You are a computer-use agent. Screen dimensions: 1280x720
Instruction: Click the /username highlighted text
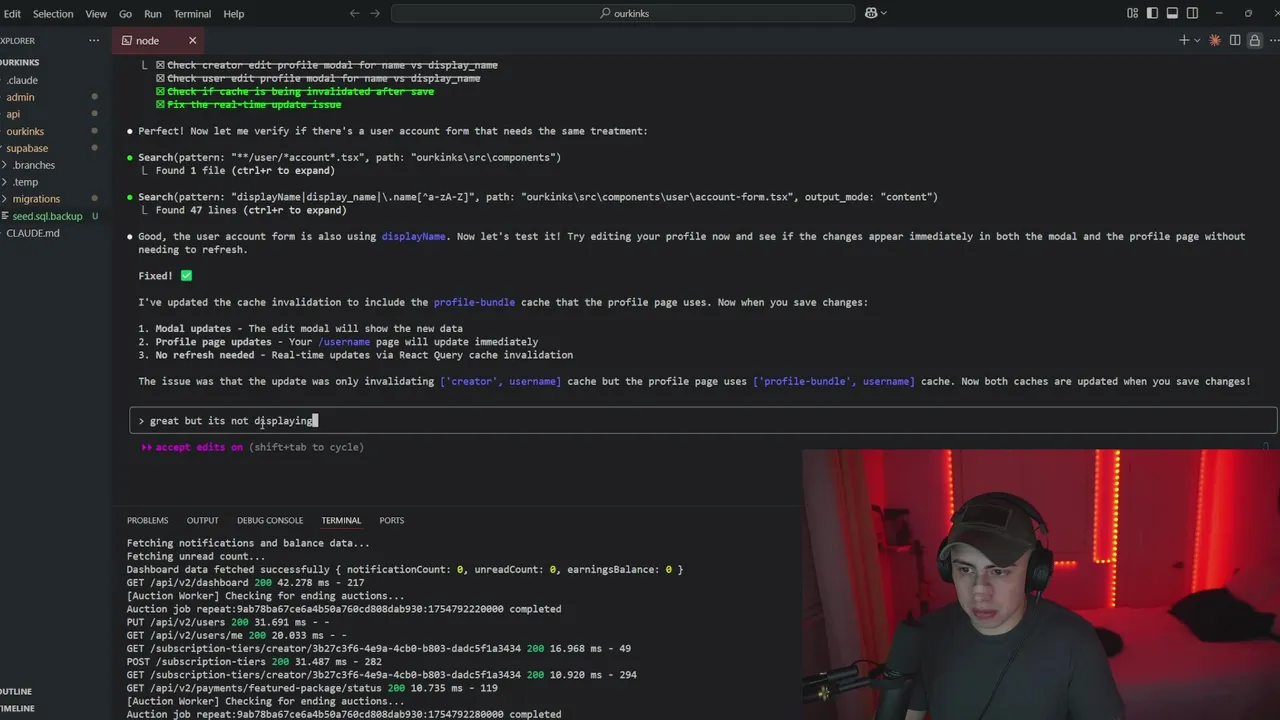click(344, 342)
